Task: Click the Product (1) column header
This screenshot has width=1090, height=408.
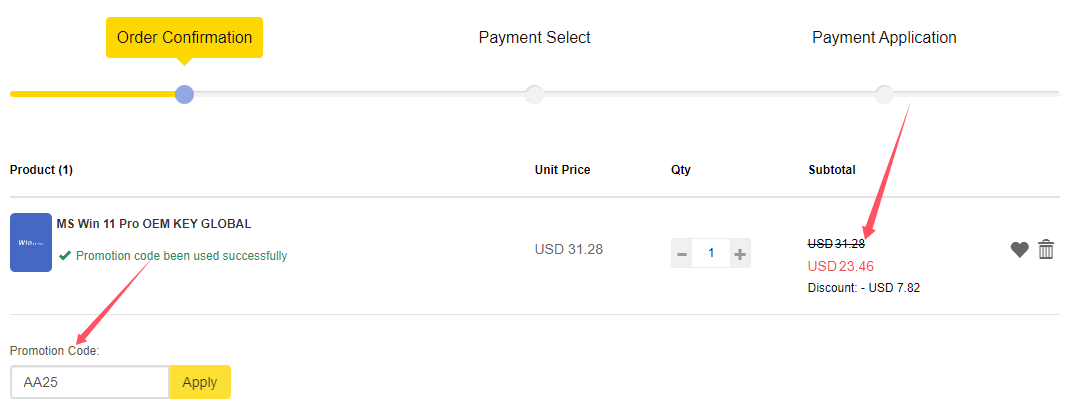Action: coord(41,170)
